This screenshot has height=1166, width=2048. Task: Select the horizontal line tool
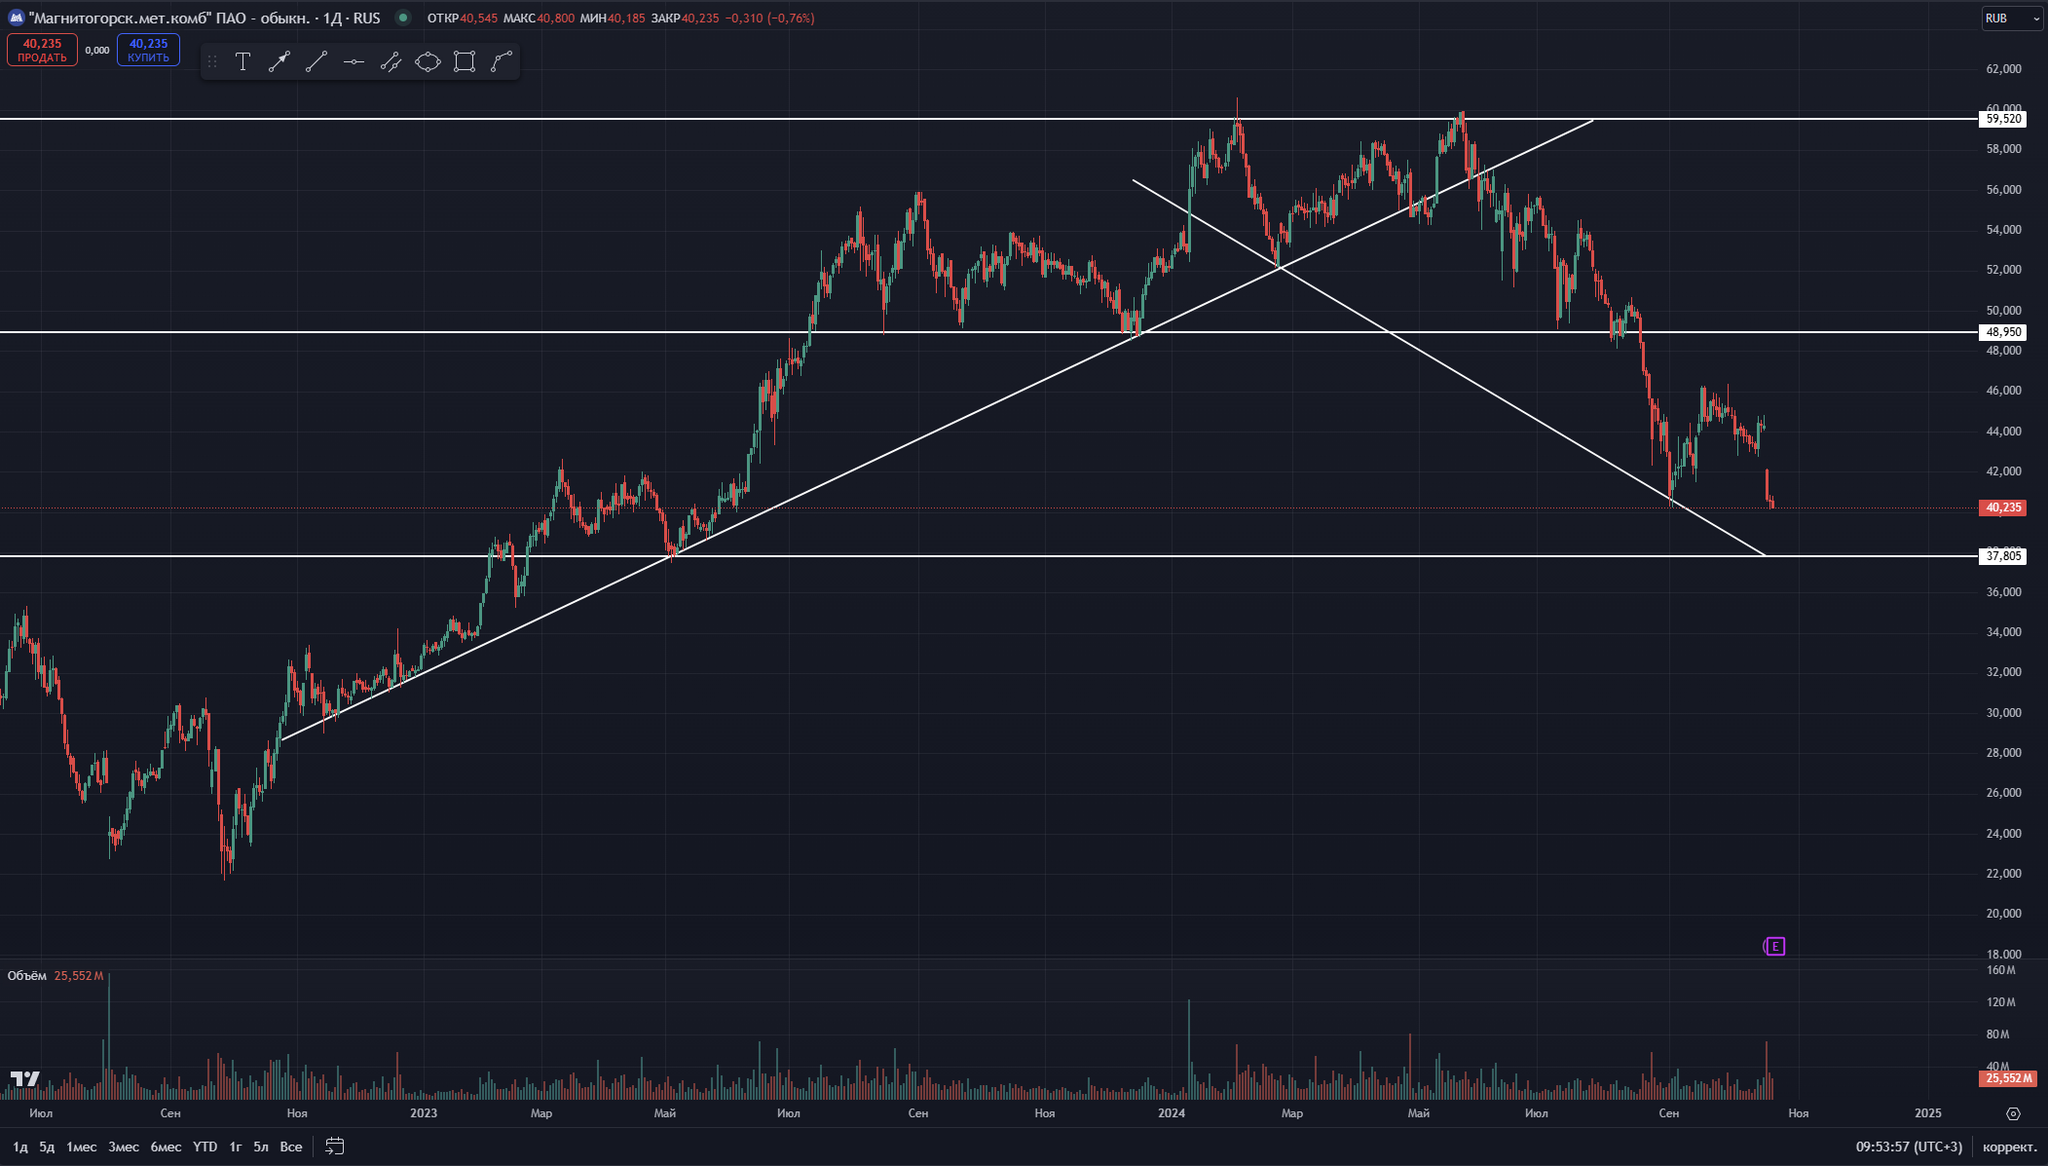pos(353,62)
